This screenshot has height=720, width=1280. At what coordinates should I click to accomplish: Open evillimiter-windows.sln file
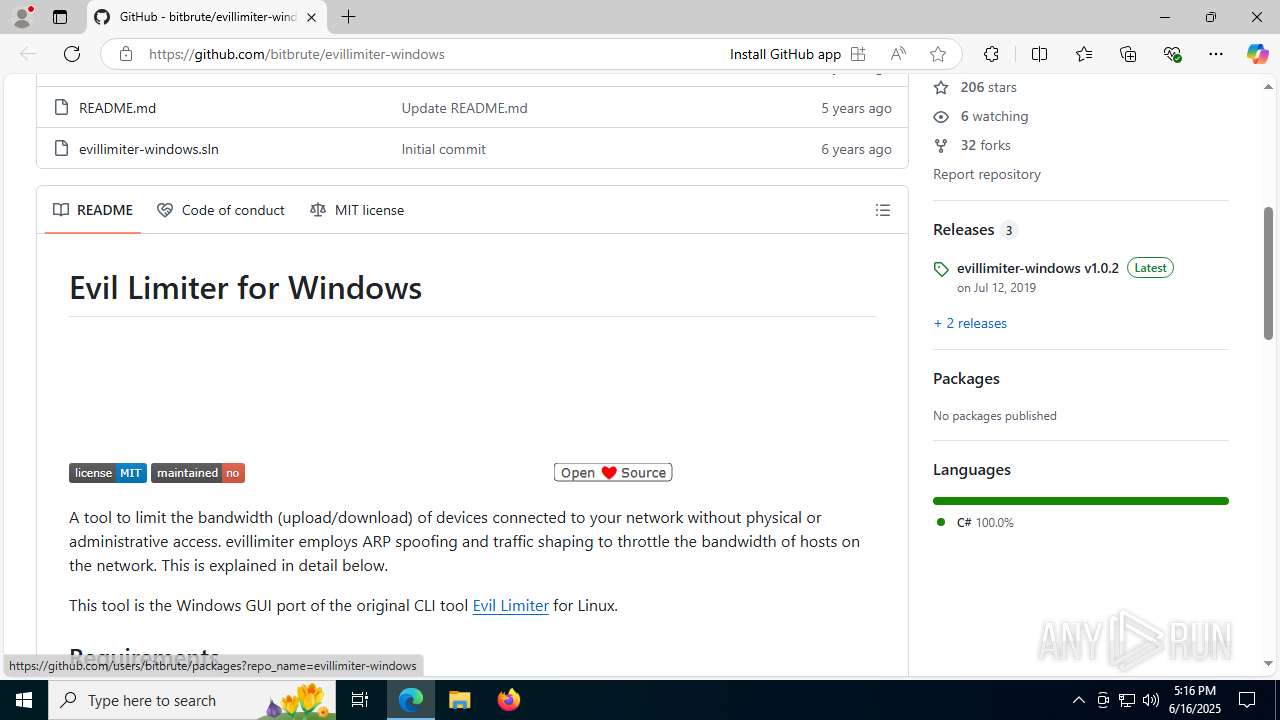tap(148, 148)
